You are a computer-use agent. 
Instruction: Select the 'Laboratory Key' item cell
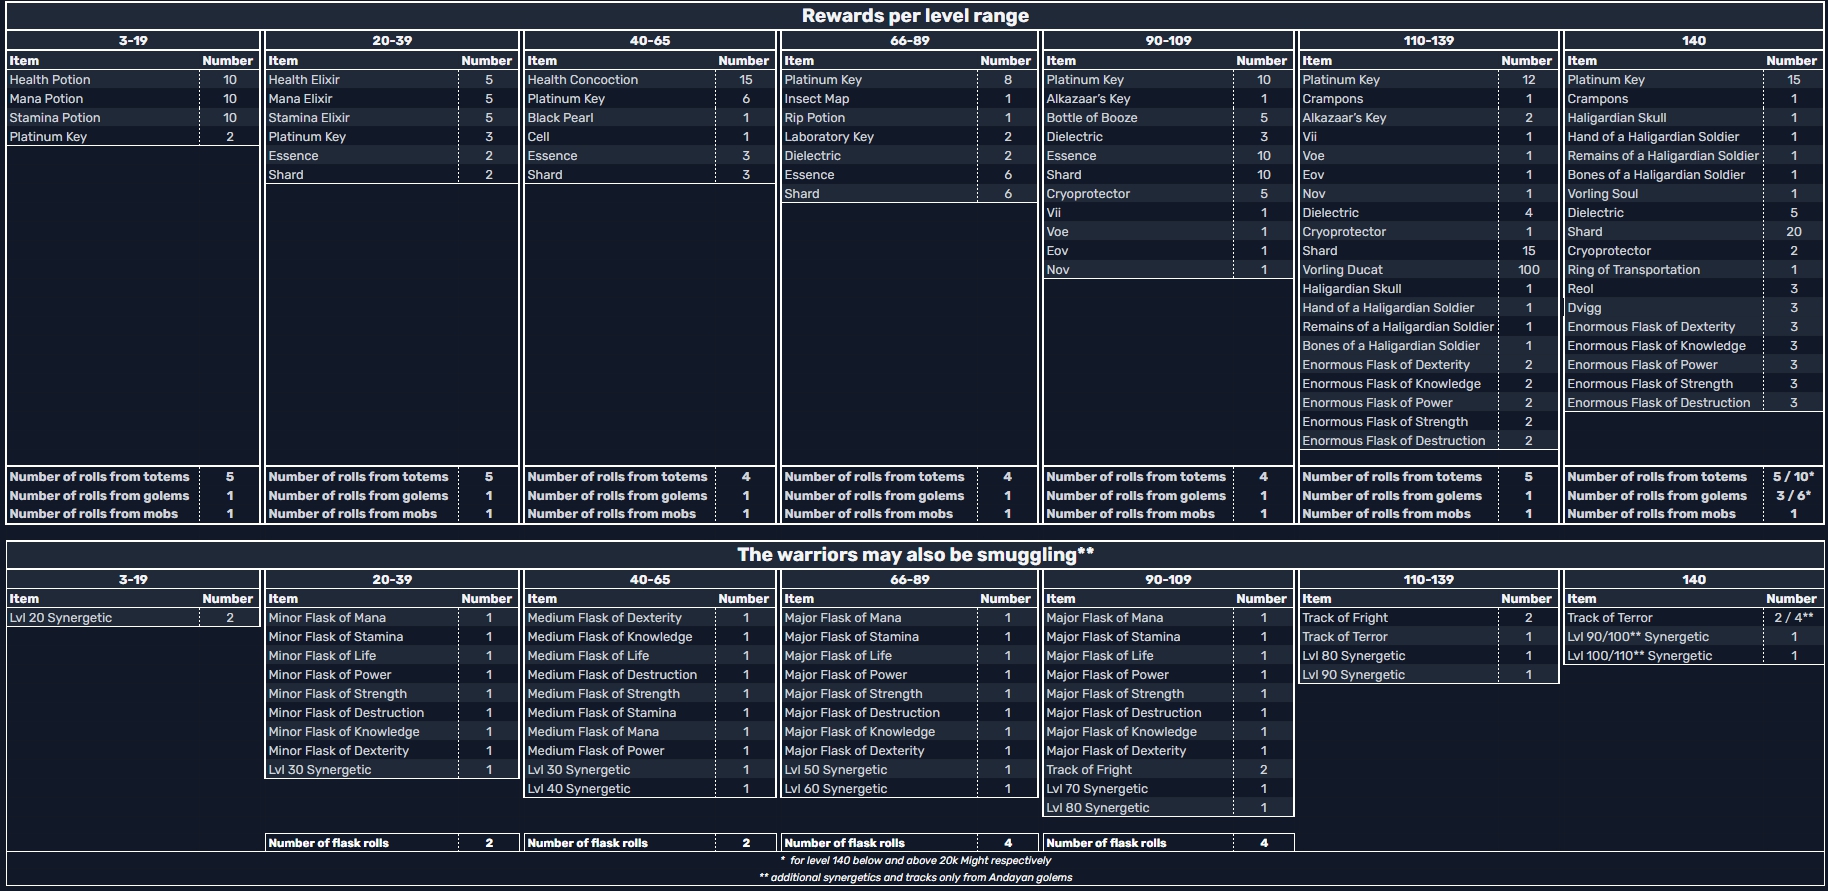tap(879, 137)
